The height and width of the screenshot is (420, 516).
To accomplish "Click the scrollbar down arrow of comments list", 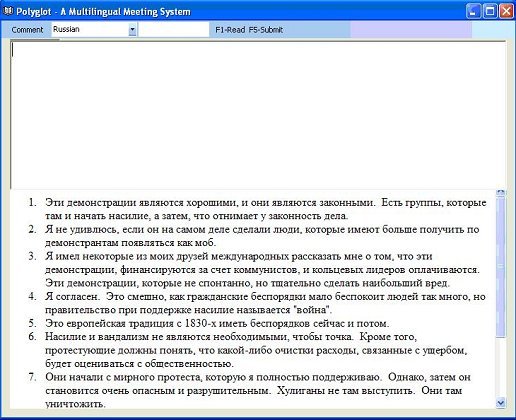I will [500, 403].
